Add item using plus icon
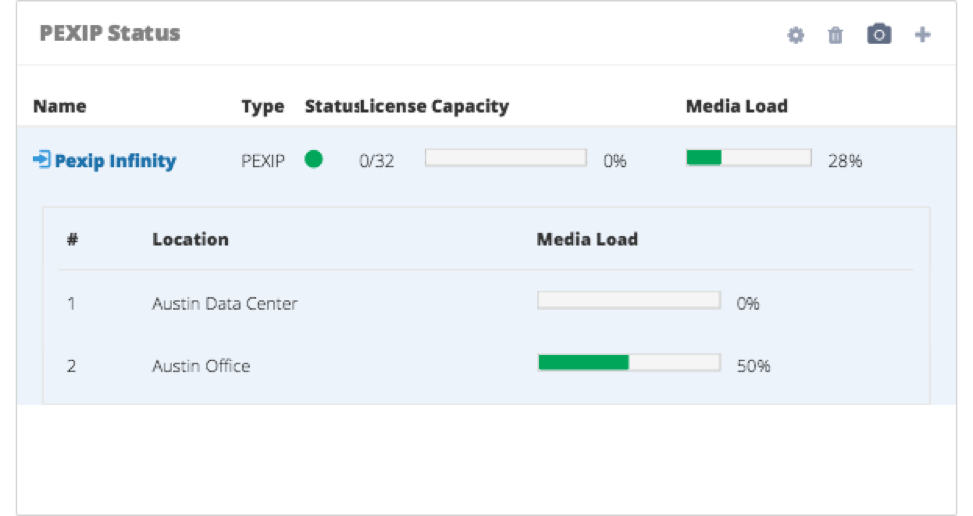Screen dimensions: 973x516 pyautogui.click(x=923, y=35)
